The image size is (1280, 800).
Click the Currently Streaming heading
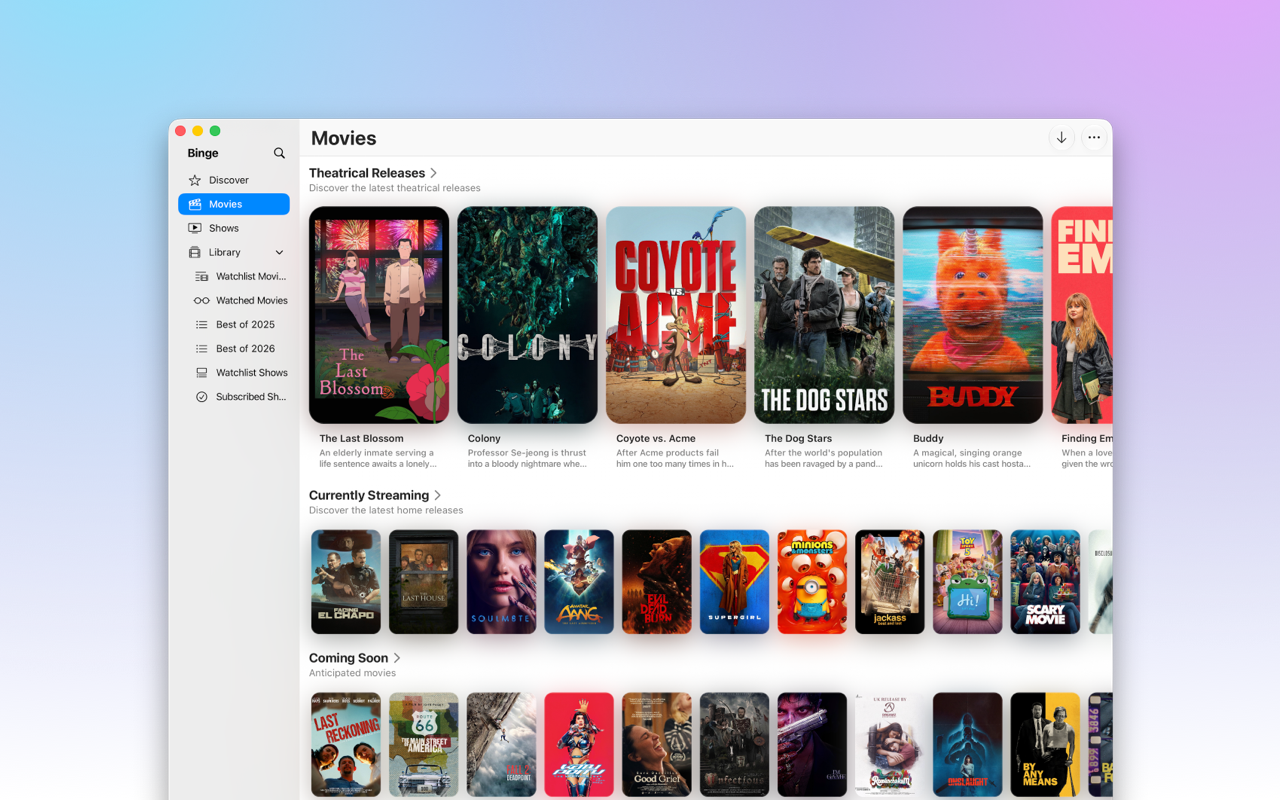point(369,495)
